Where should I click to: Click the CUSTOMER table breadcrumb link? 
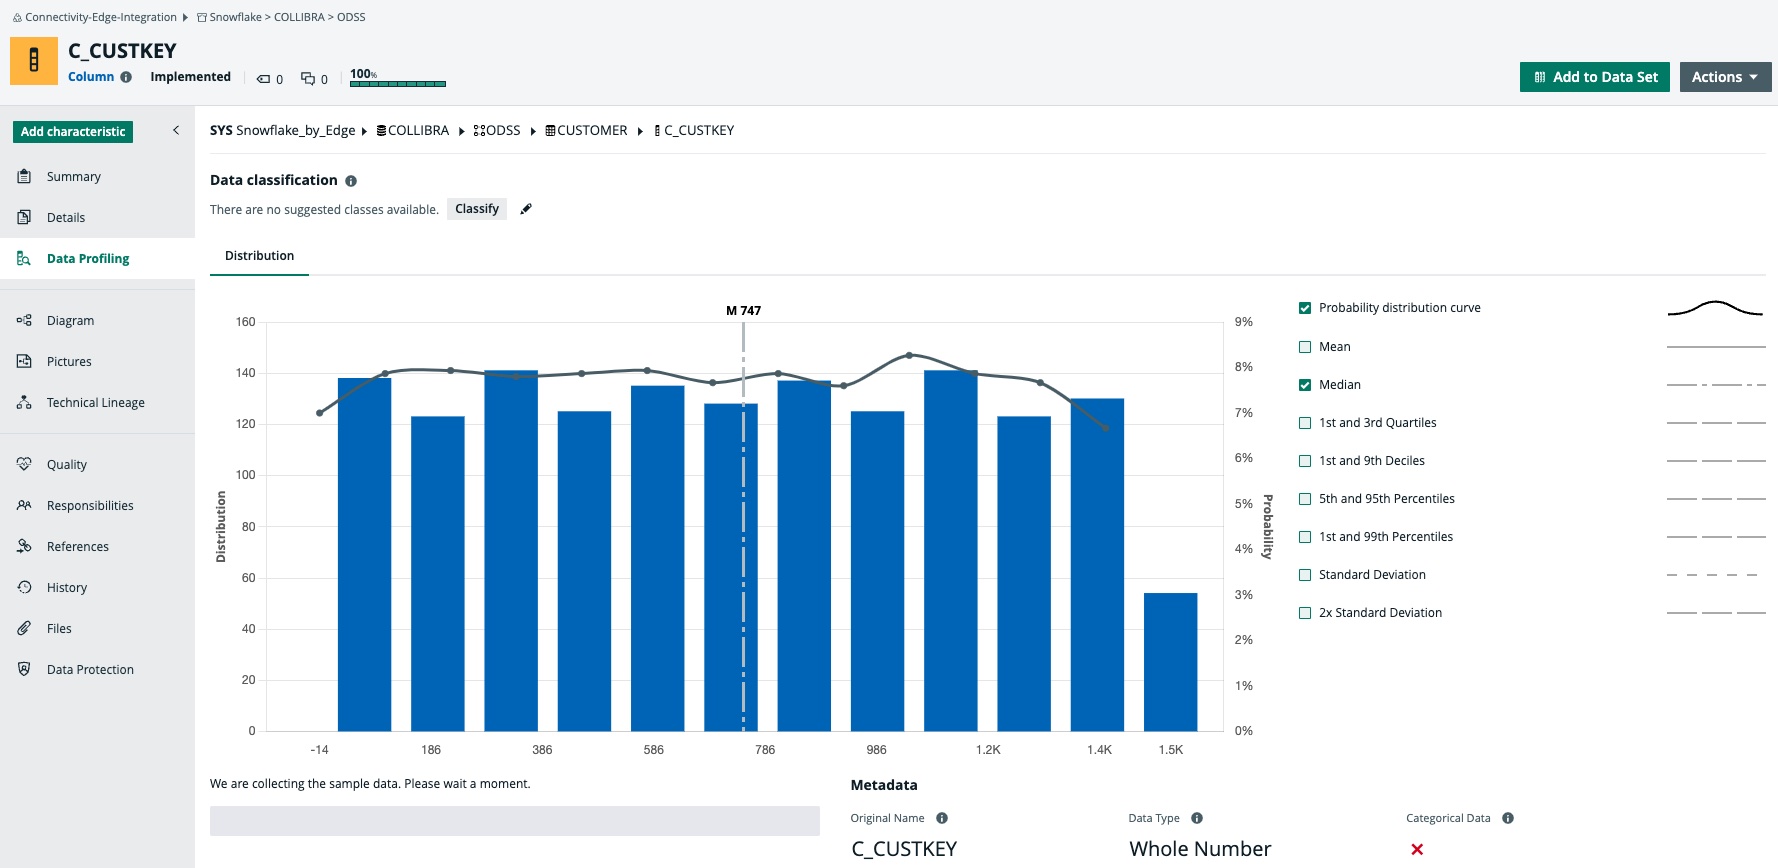[591, 131]
